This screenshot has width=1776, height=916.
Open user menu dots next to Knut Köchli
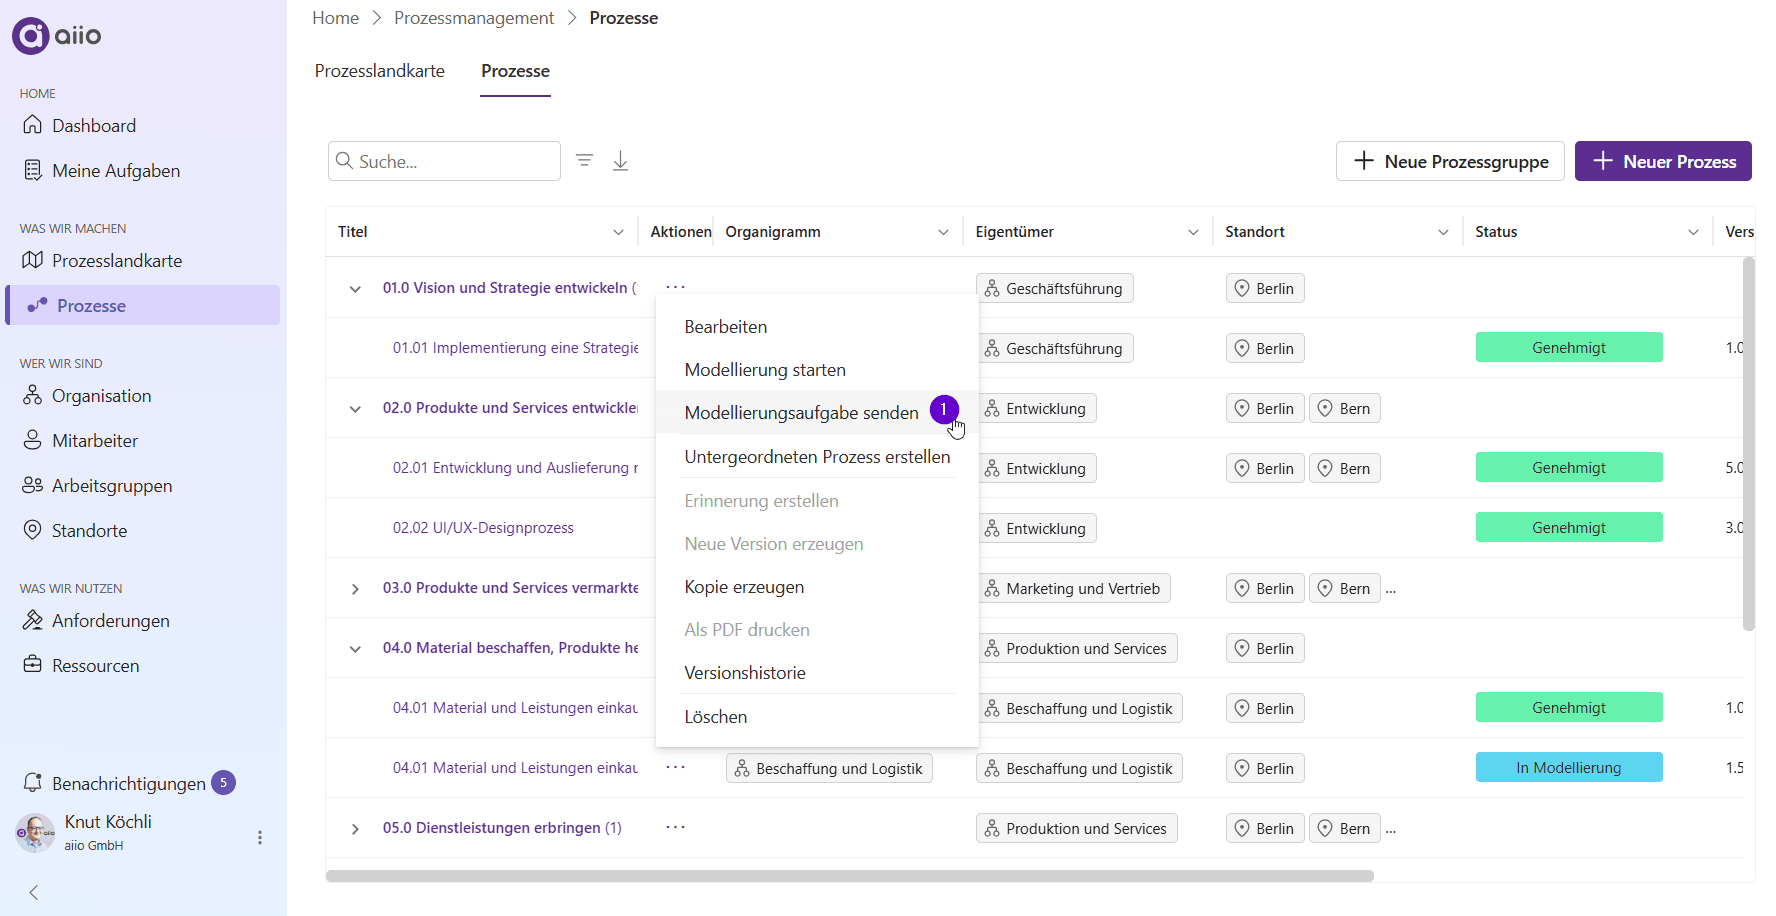pyautogui.click(x=260, y=838)
